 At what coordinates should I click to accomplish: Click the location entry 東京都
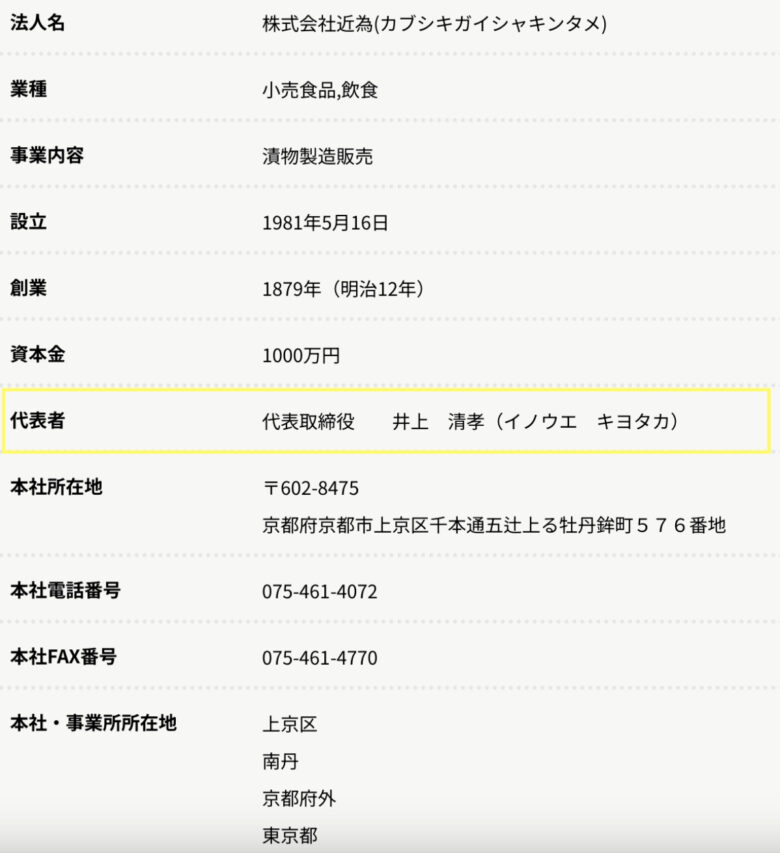(x=289, y=836)
